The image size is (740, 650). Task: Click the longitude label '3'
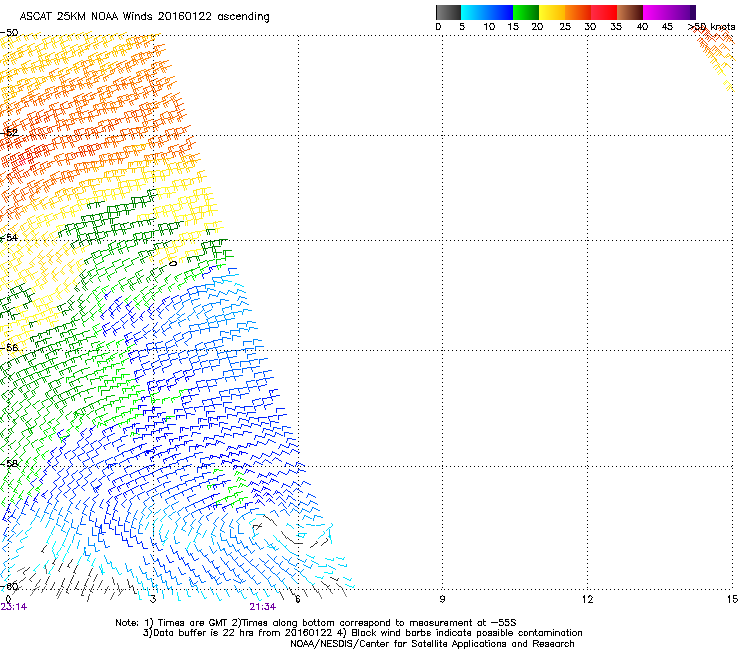coord(153,599)
